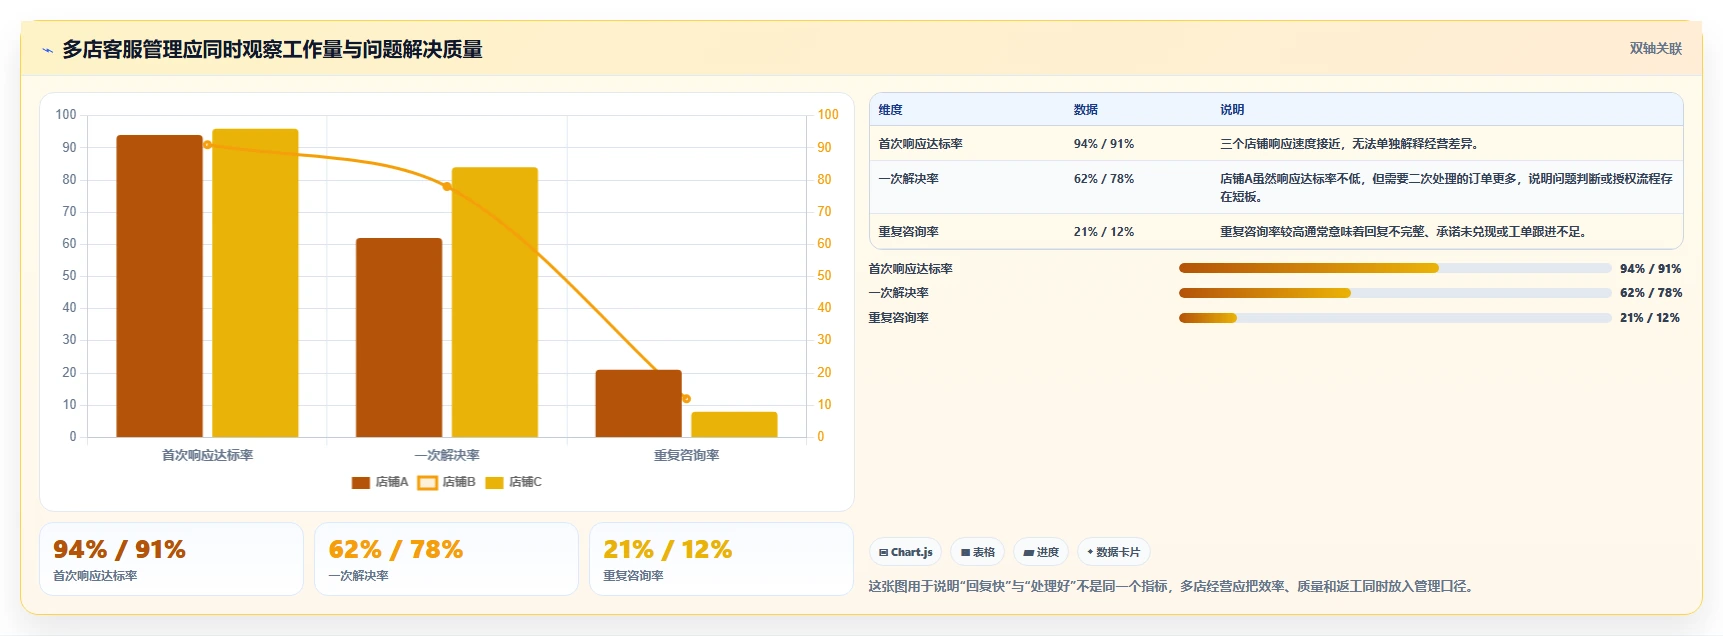Click the note starting 重复咨询率较高通常意味着
1723x636 pixels.
coord(1403,232)
